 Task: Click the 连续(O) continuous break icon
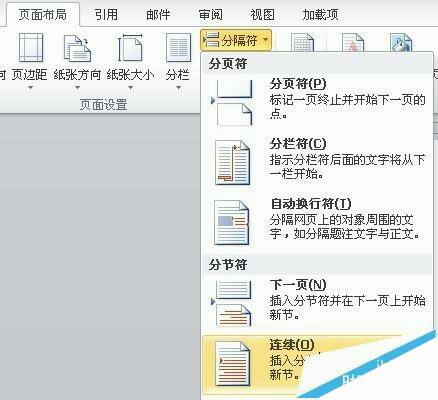(x=232, y=363)
